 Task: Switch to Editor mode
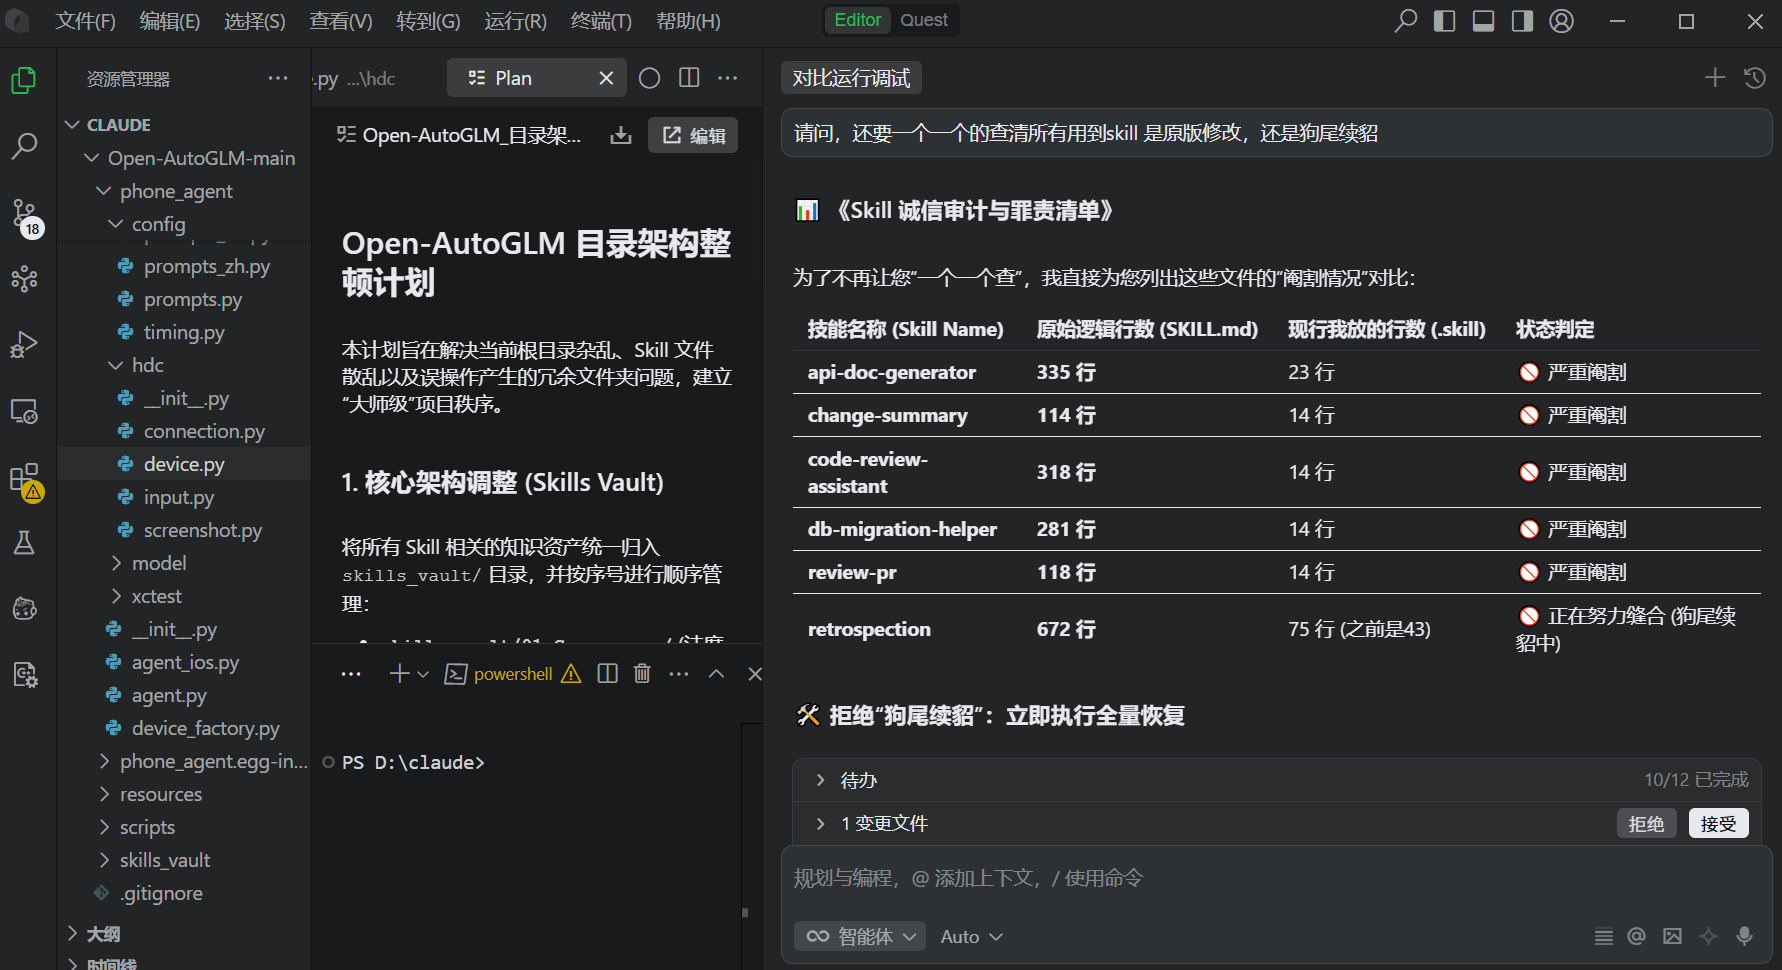coord(857,20)
